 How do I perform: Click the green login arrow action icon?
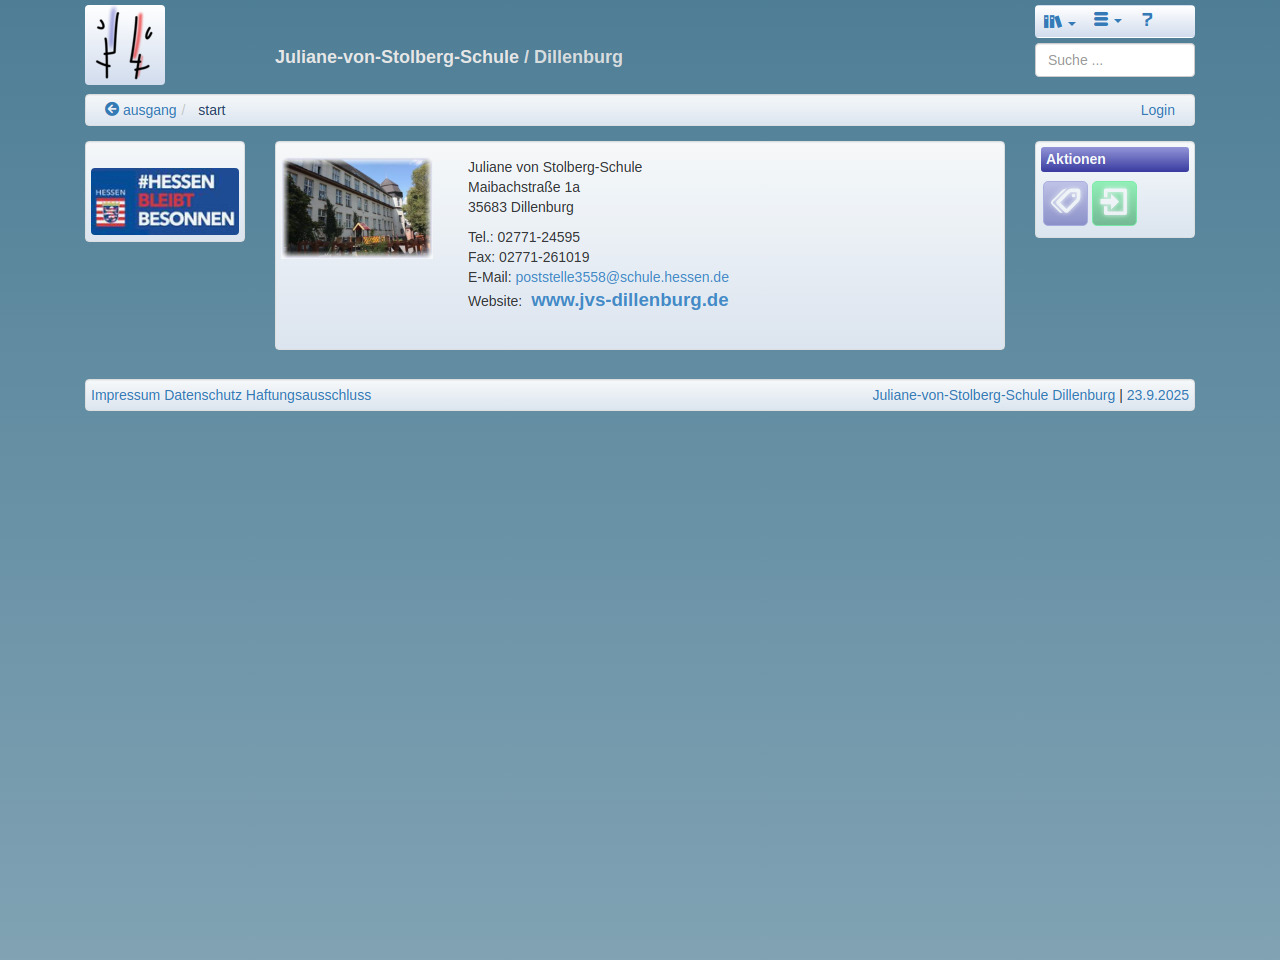1114,203
